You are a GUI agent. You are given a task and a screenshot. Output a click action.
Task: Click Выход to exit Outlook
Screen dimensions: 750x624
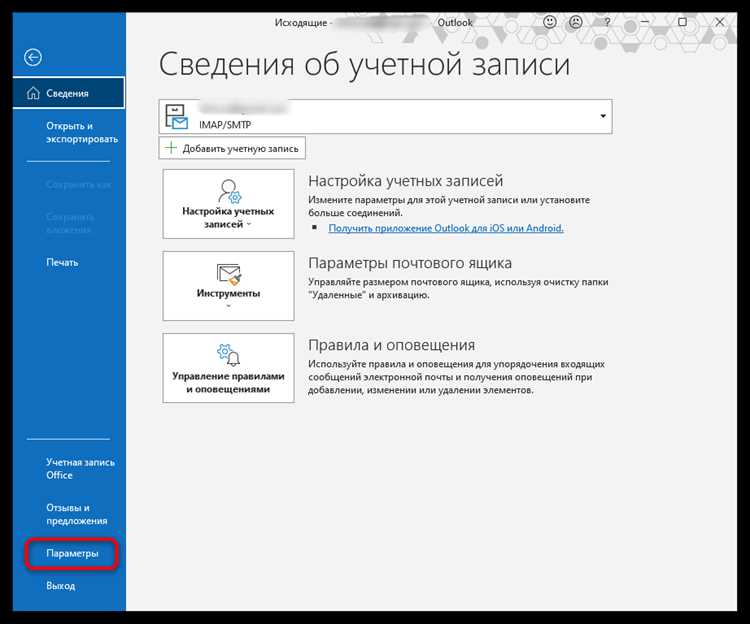tap(60, 585)
